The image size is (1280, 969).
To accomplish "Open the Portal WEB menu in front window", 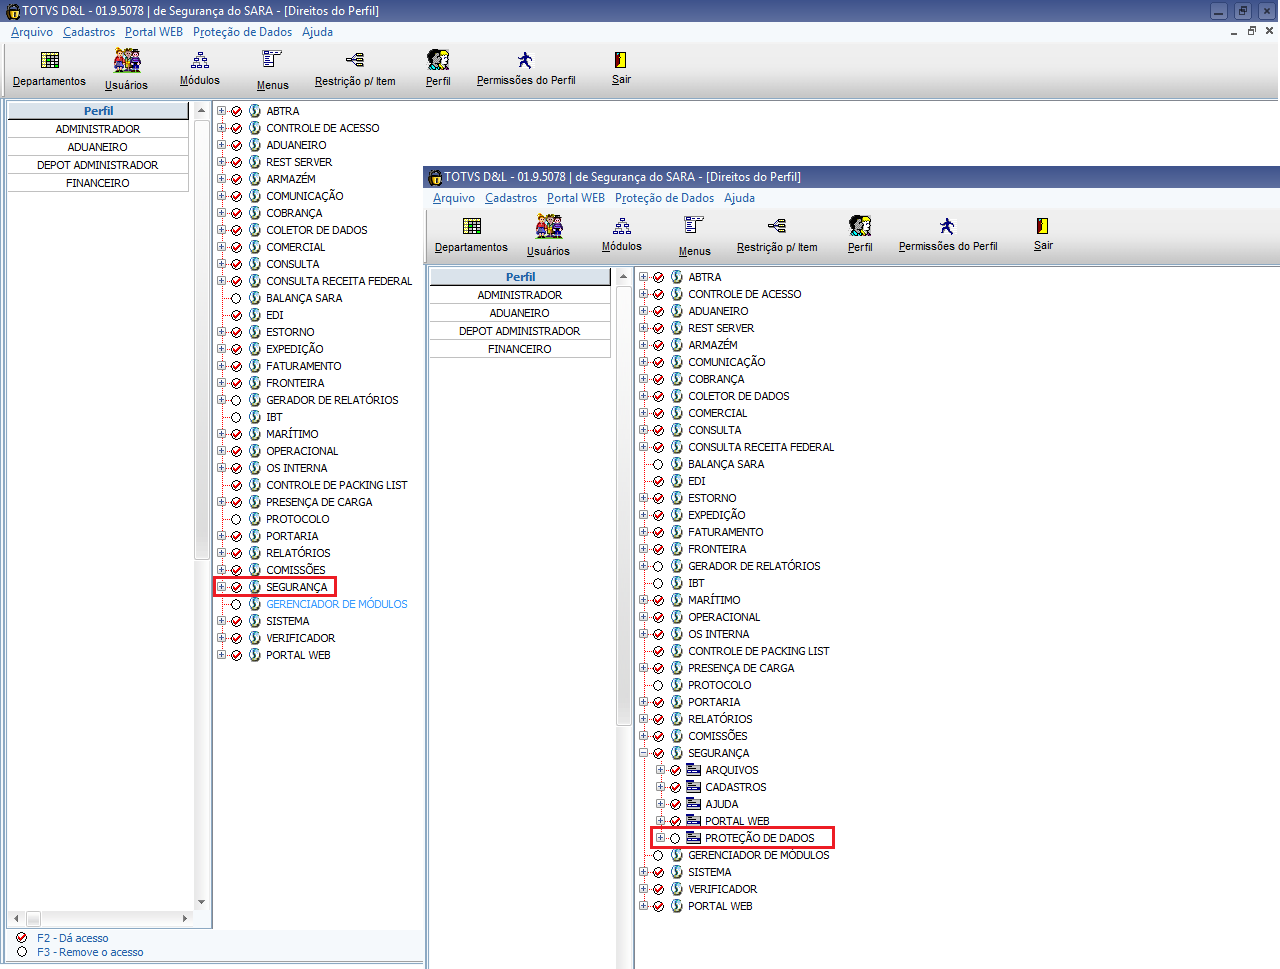I will [576, 198].
